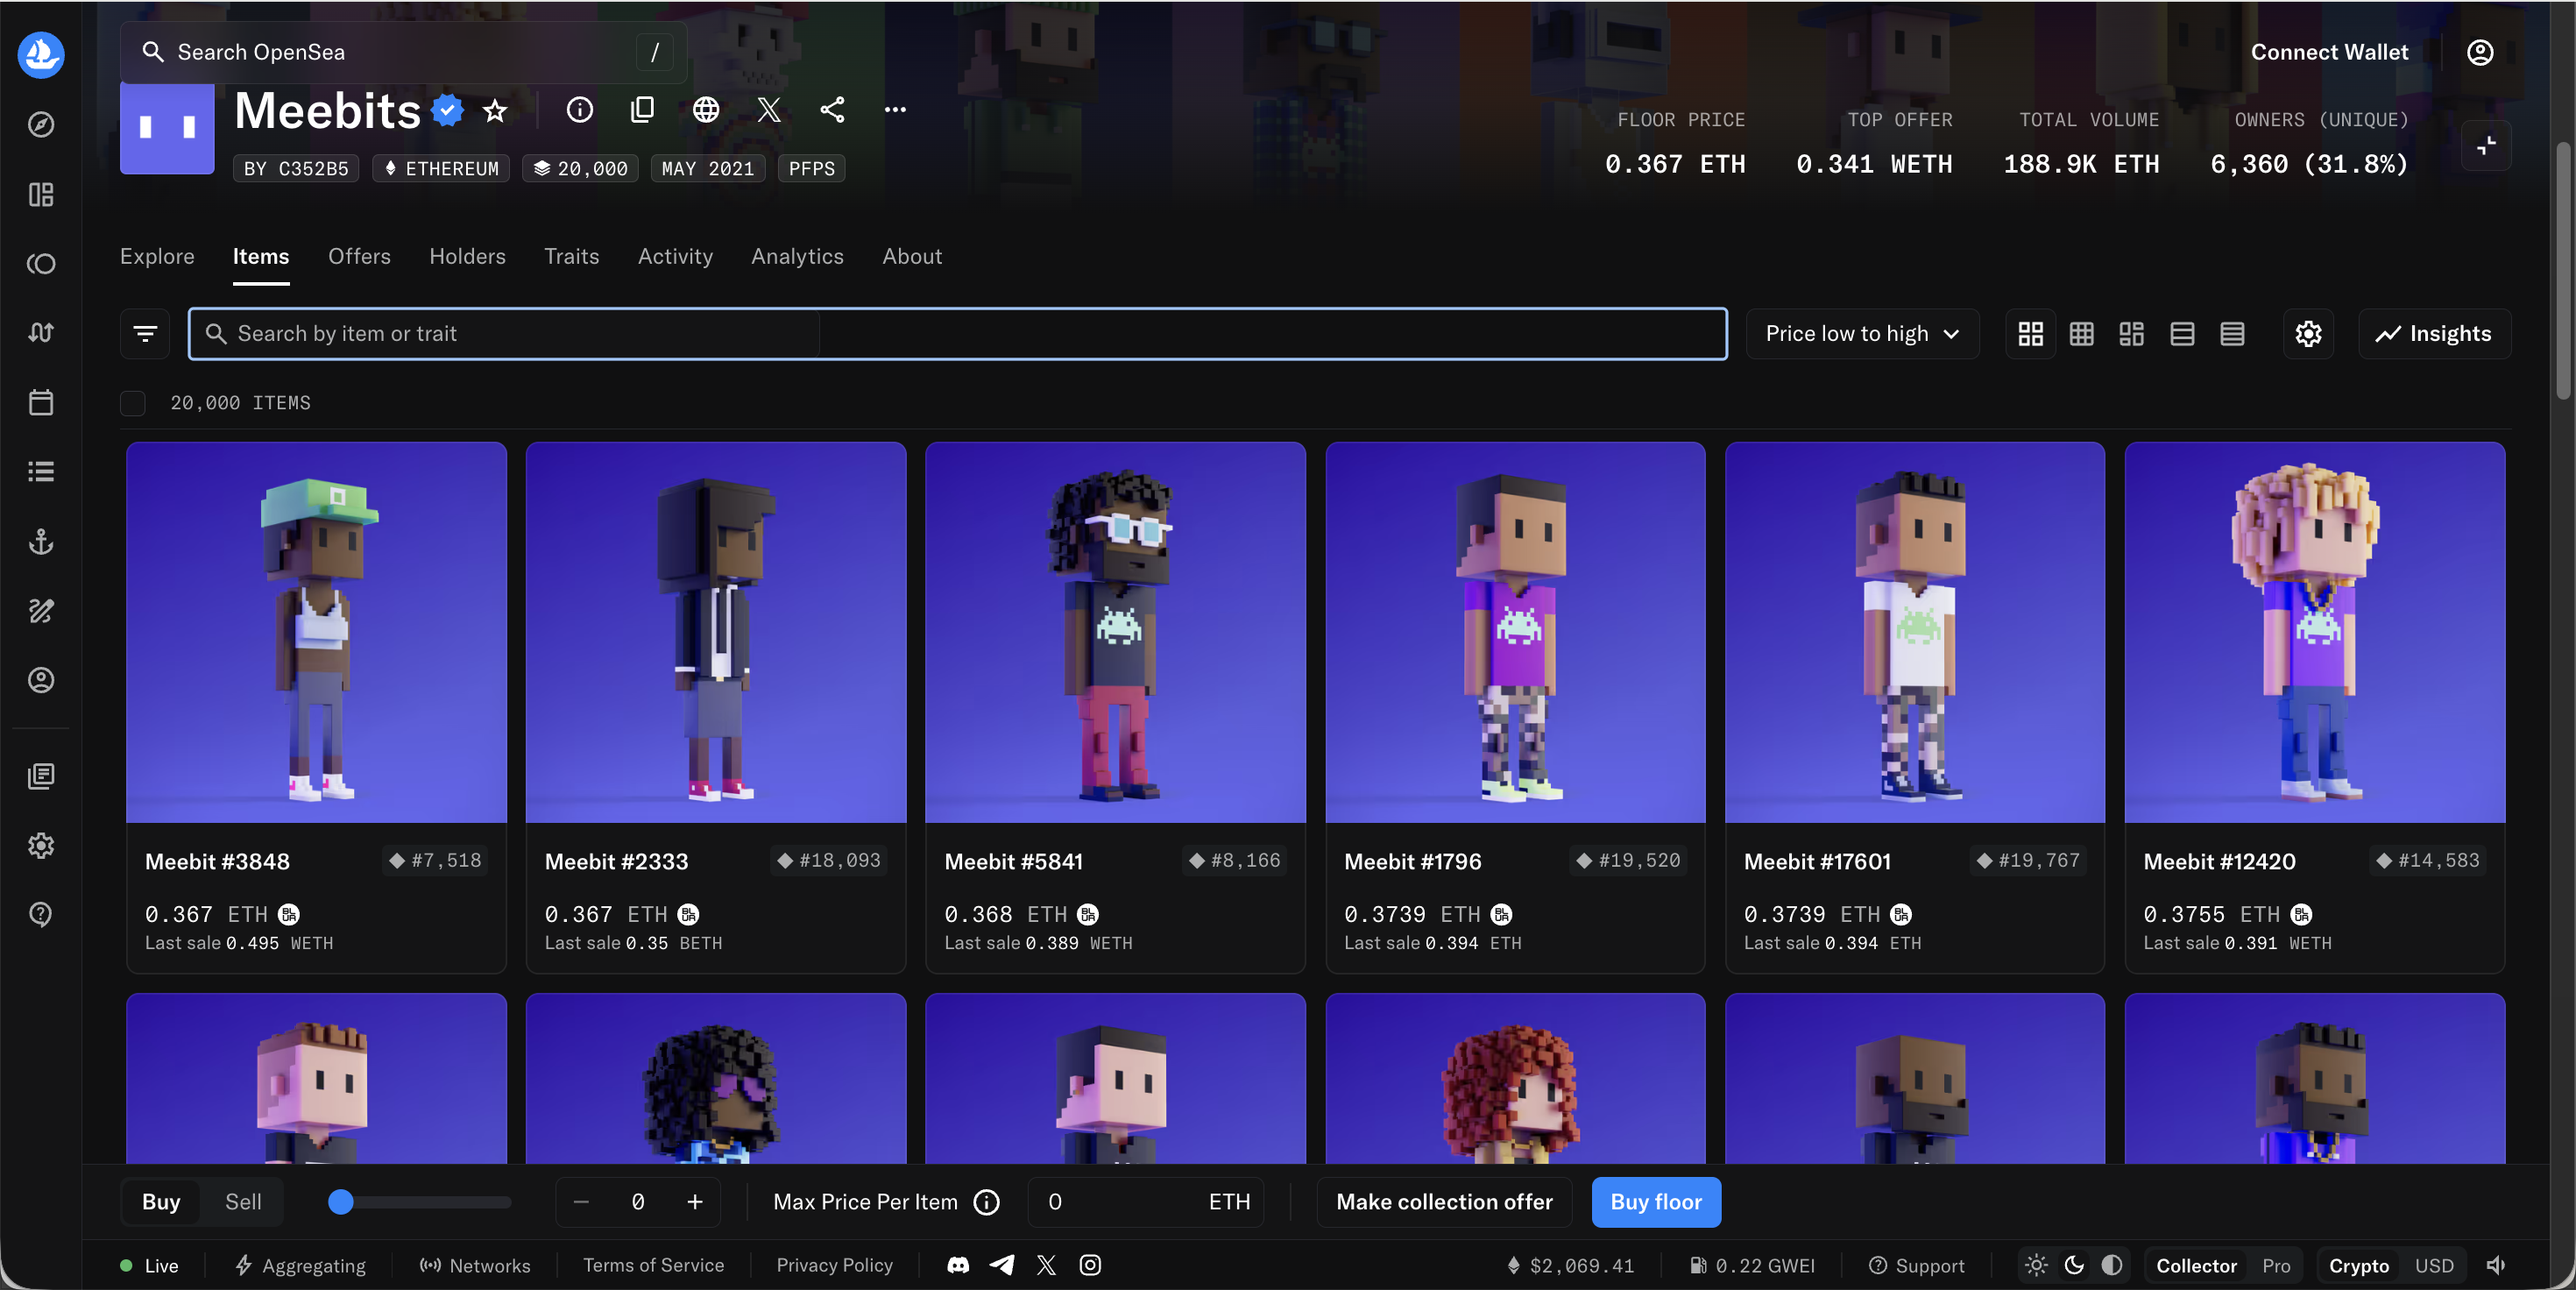This screenshot has width=2576, height=1290.
Task: Open the Meebits collection info icon
Action: pos(579,110)
